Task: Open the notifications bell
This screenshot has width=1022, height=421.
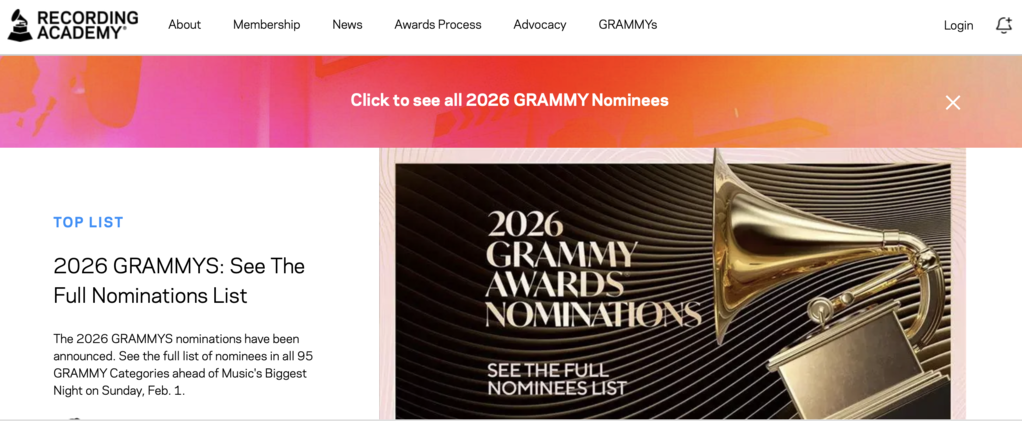Action: click(1003, 25)
